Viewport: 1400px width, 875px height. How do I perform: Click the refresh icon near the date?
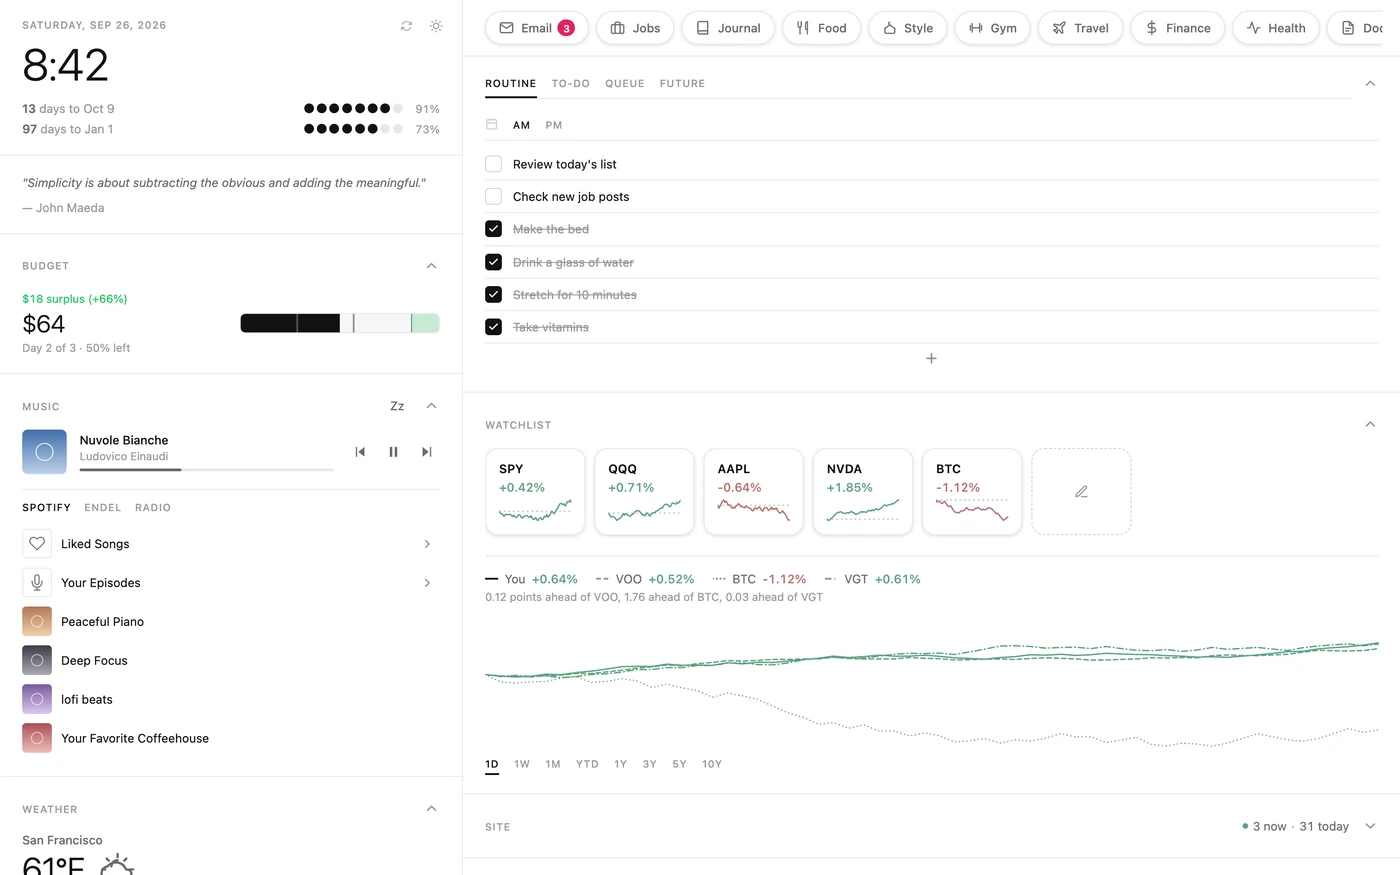(406, 26)
